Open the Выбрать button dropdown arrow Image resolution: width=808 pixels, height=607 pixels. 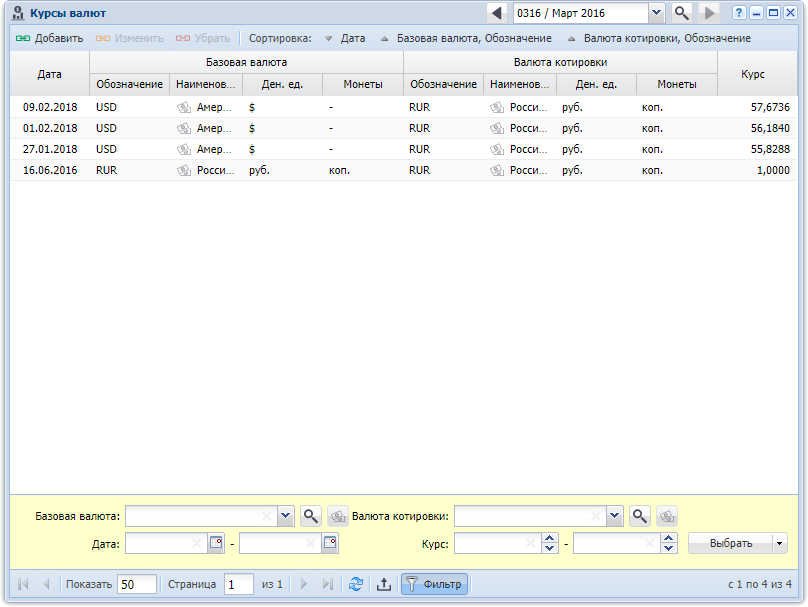coord(779,543)
